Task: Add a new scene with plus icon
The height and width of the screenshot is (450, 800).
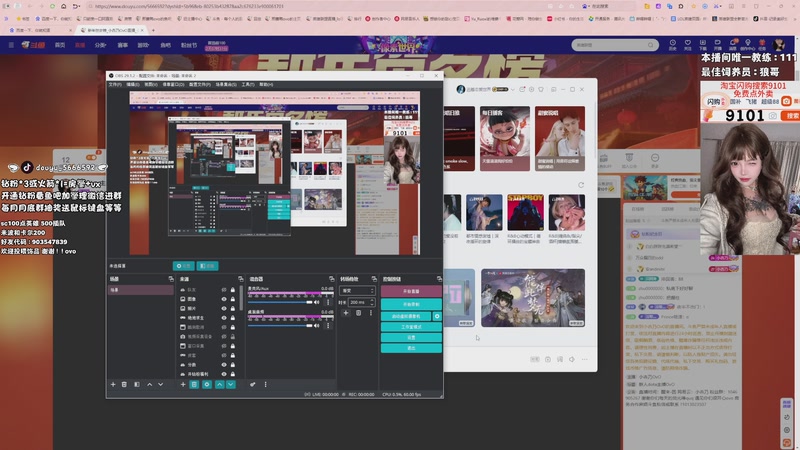Action: (x=113, y=384)
